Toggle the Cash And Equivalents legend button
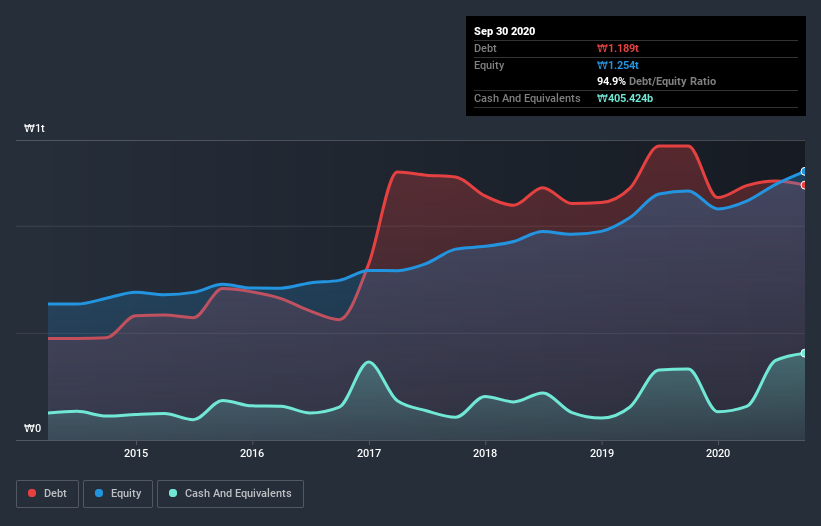The image size is (821, 526). [230, 494]
